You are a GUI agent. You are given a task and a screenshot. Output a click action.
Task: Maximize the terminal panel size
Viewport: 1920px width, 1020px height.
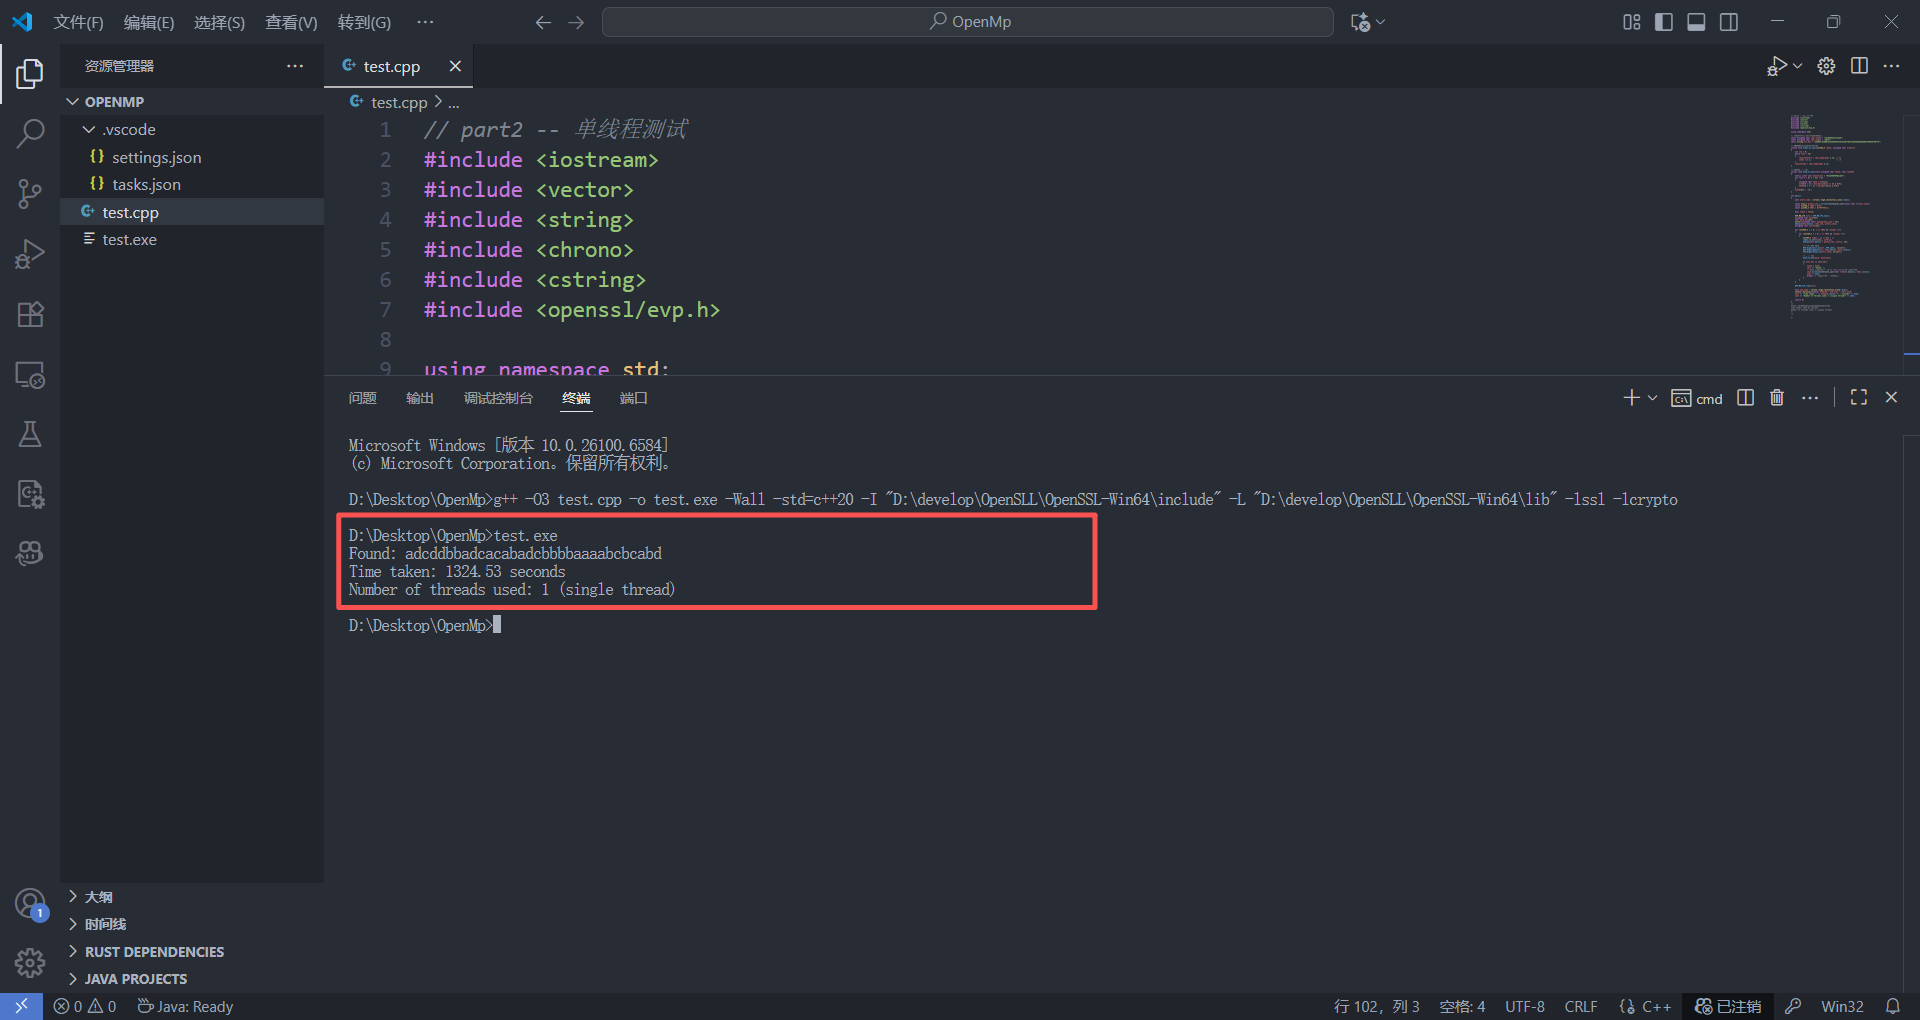pos(1859,398)
